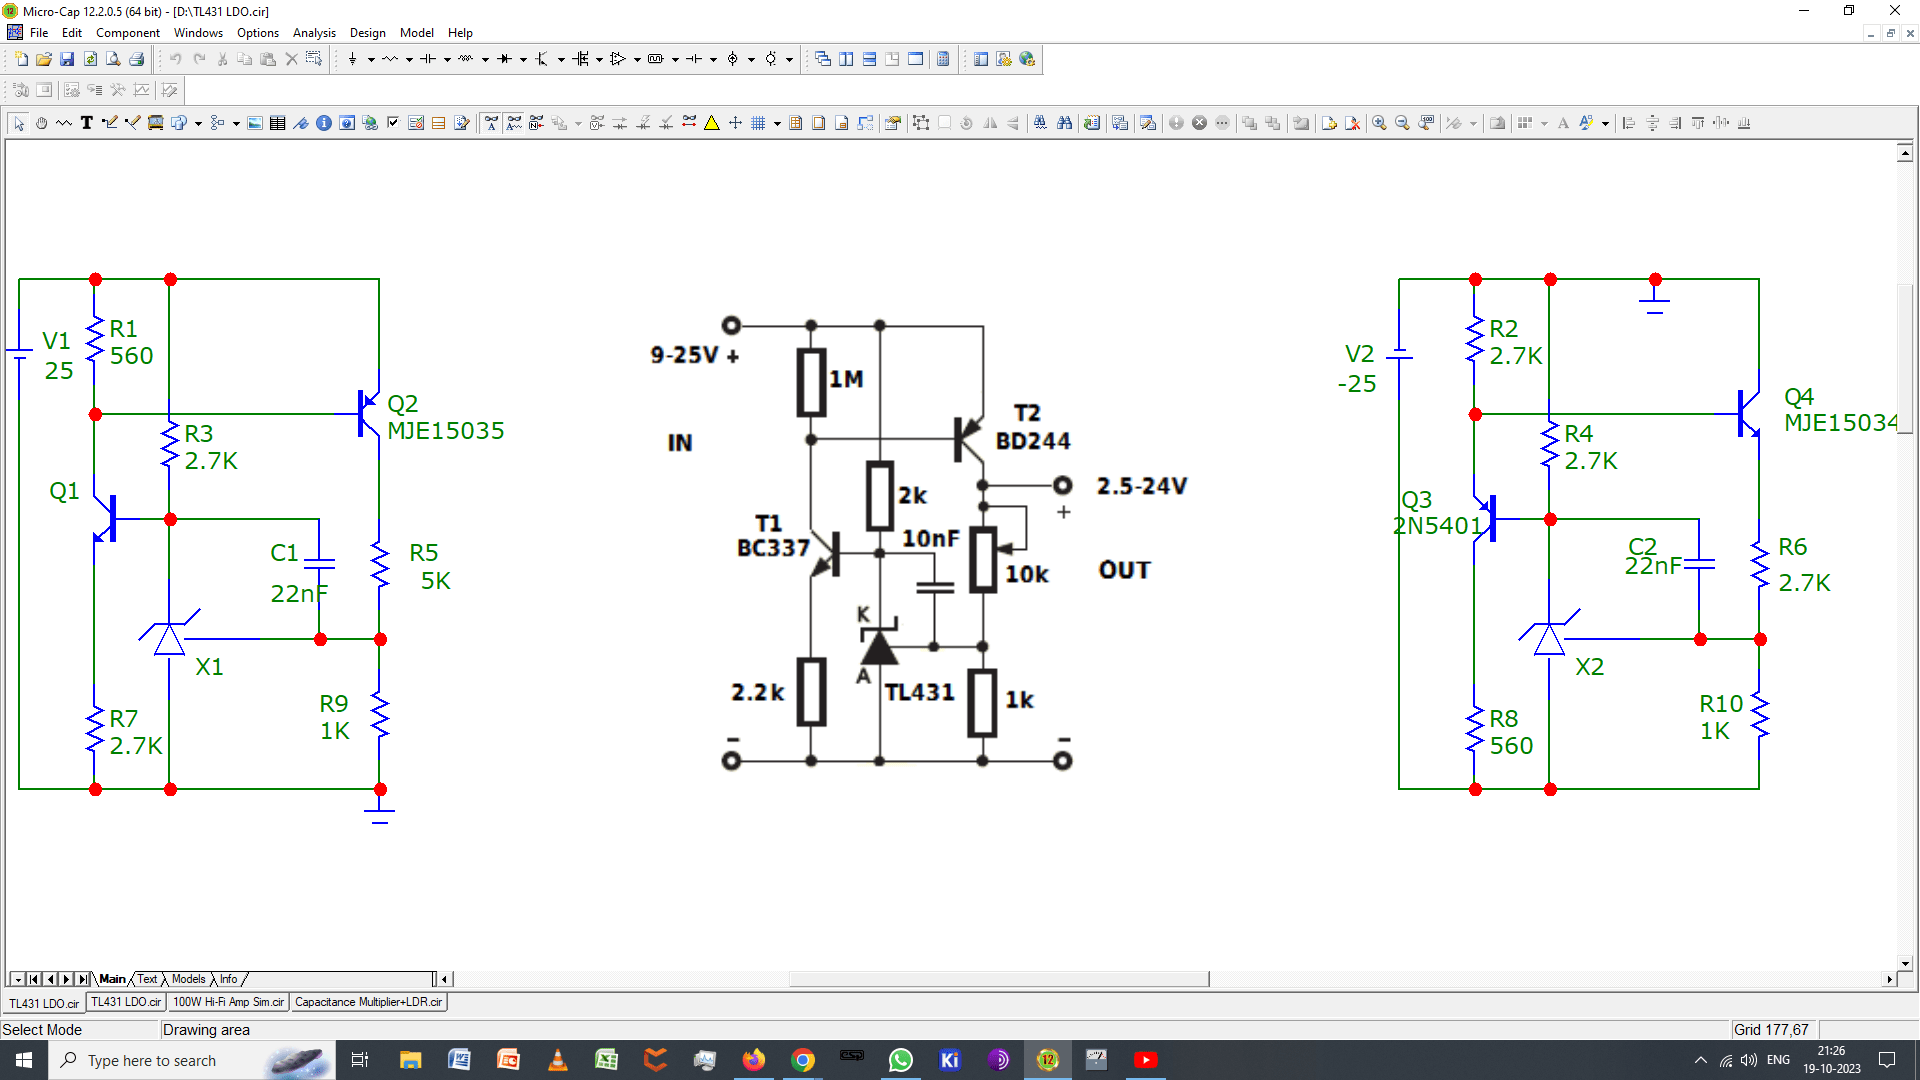Screen dimensions: 1920x1080
Task: Open the calculator icon
Action: (x=943, y=59)
